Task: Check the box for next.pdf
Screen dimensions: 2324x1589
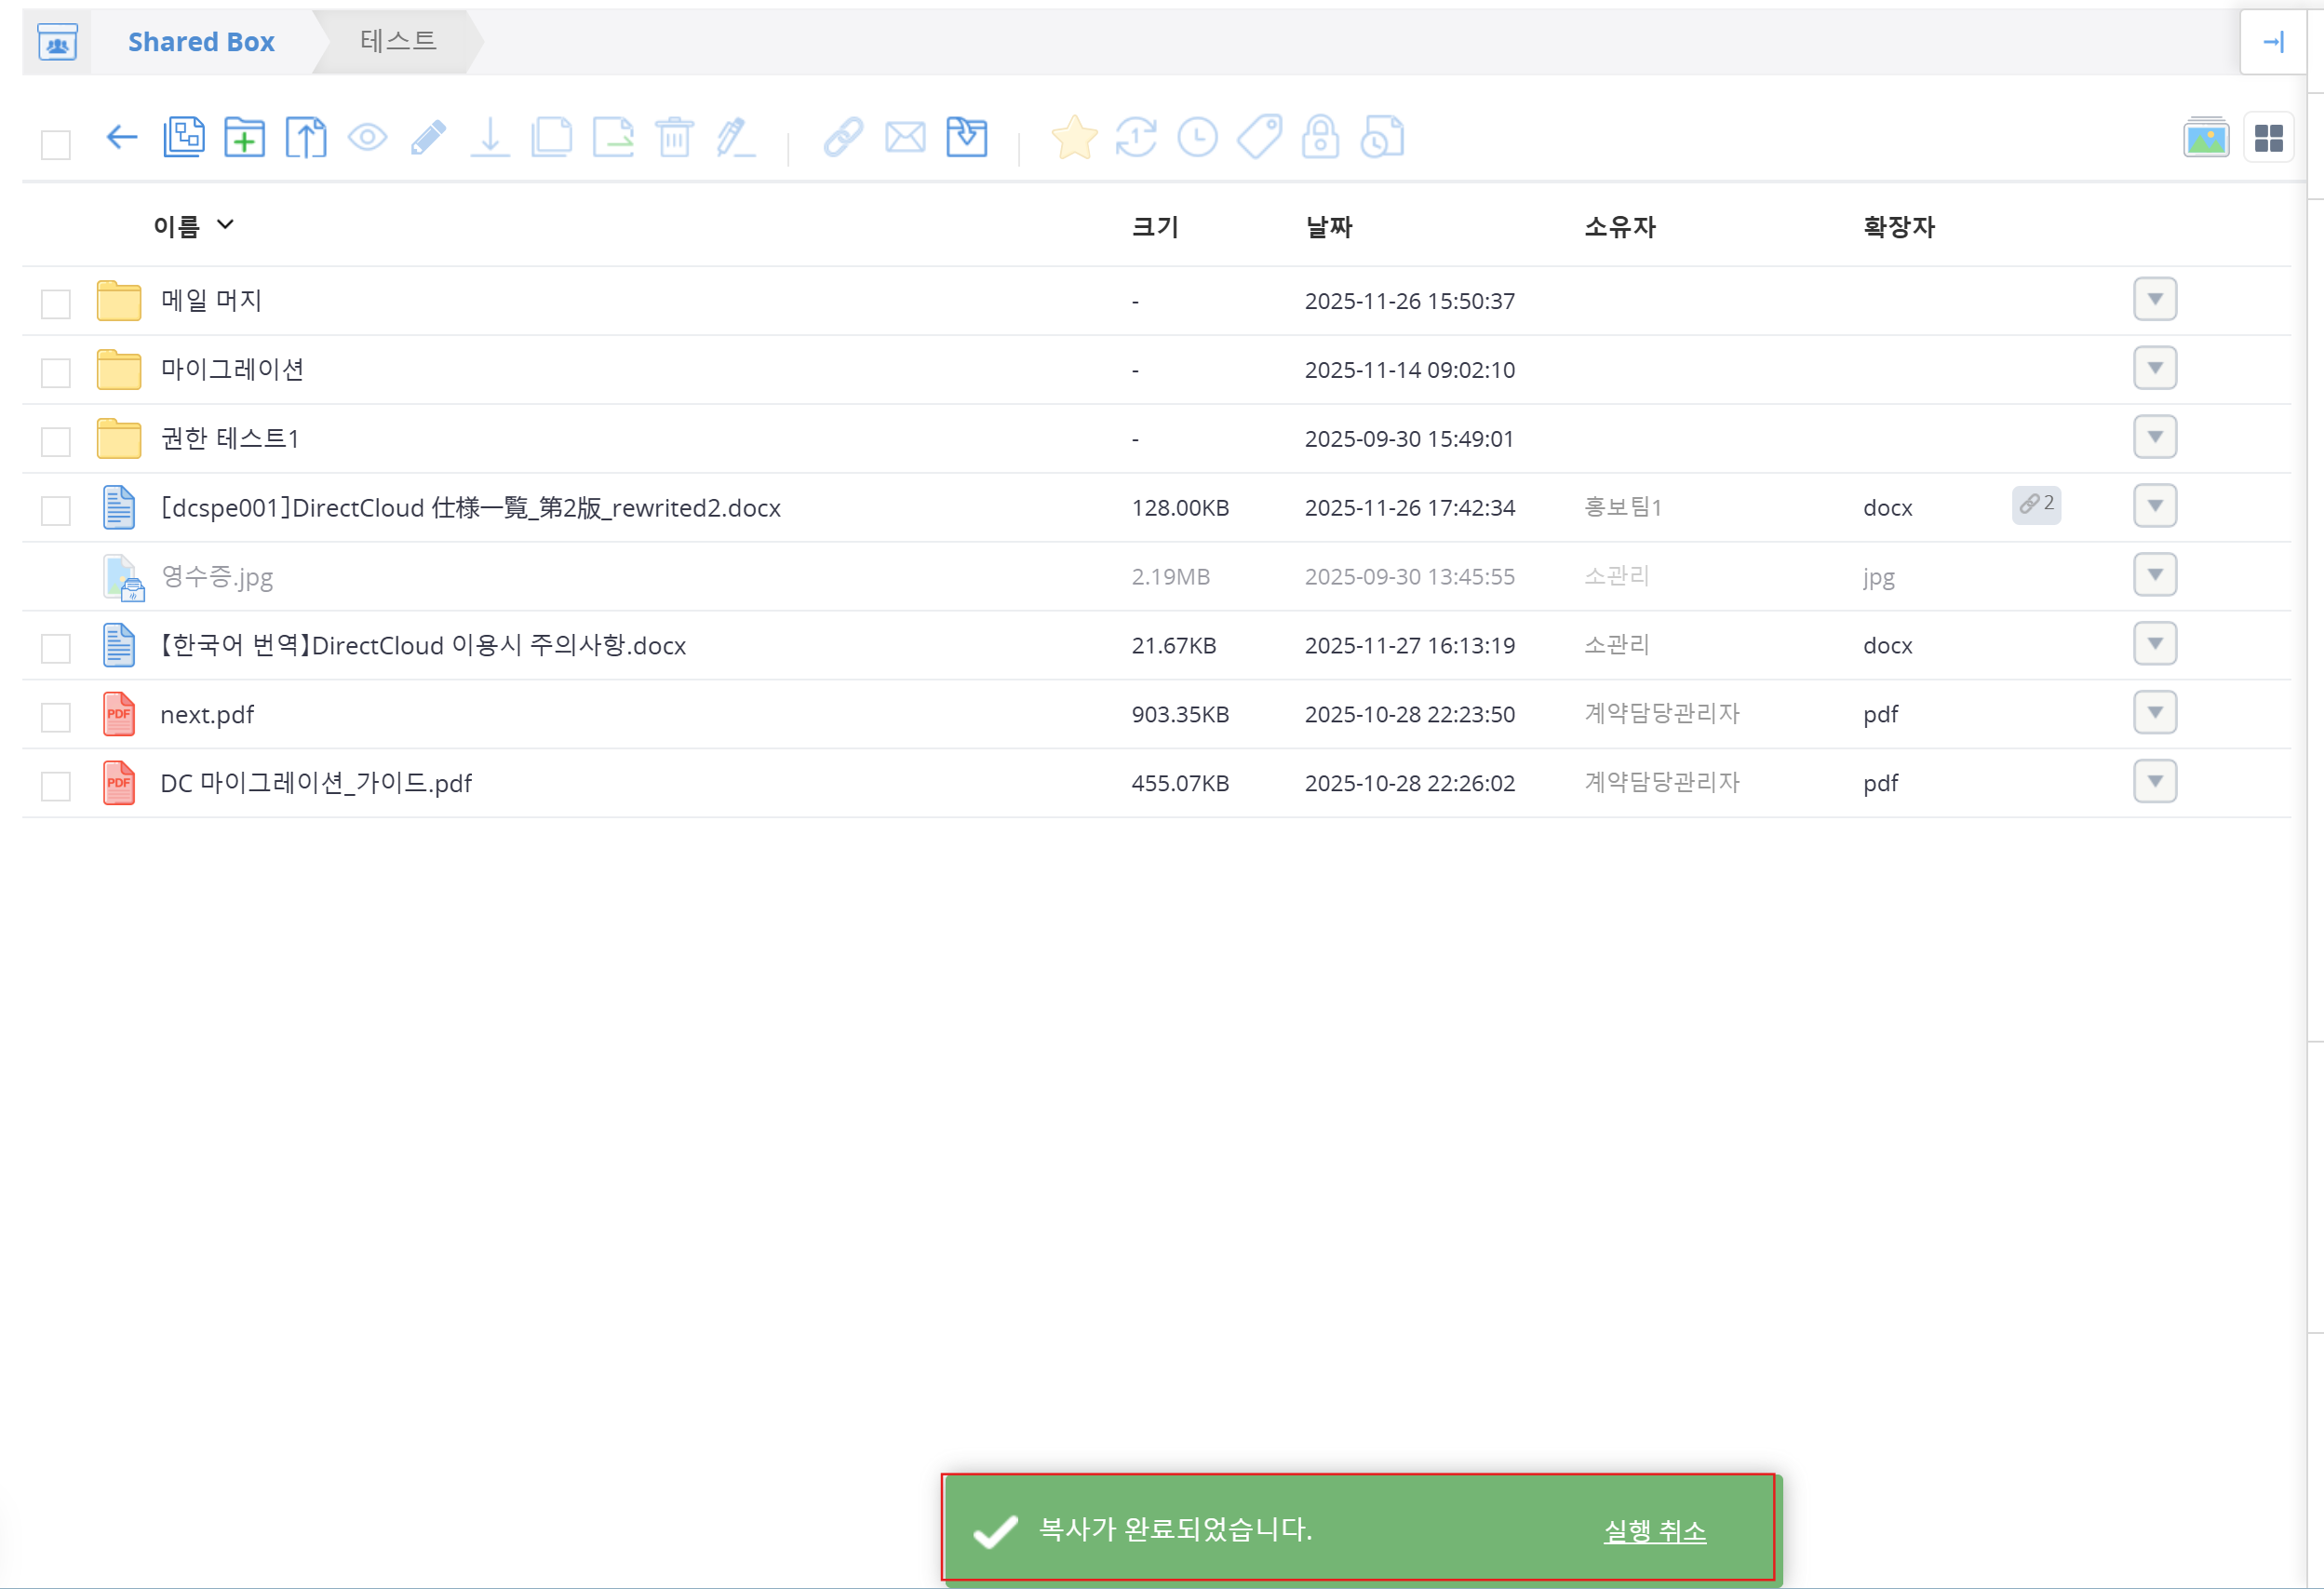Action: pos(56,716)
